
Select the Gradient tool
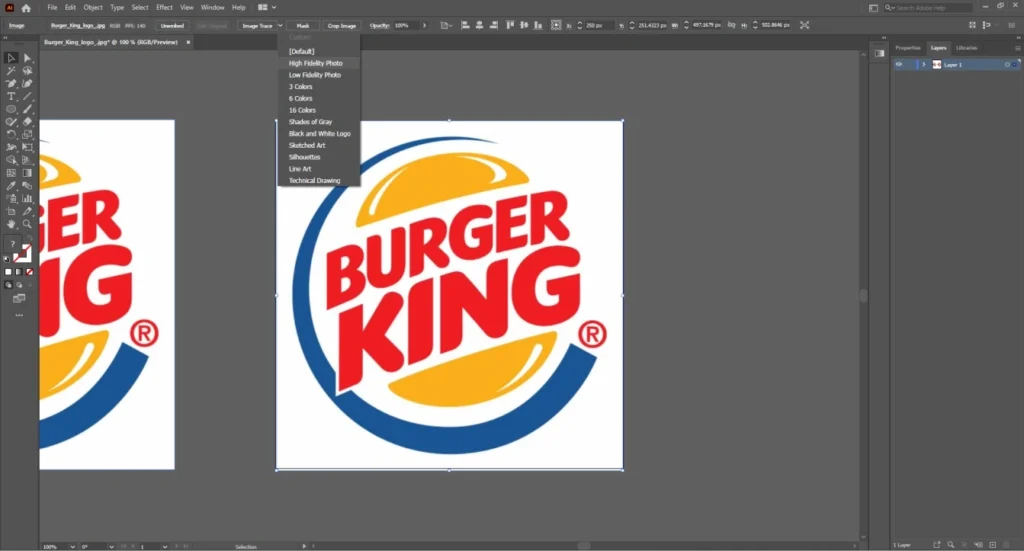[27, 173]
